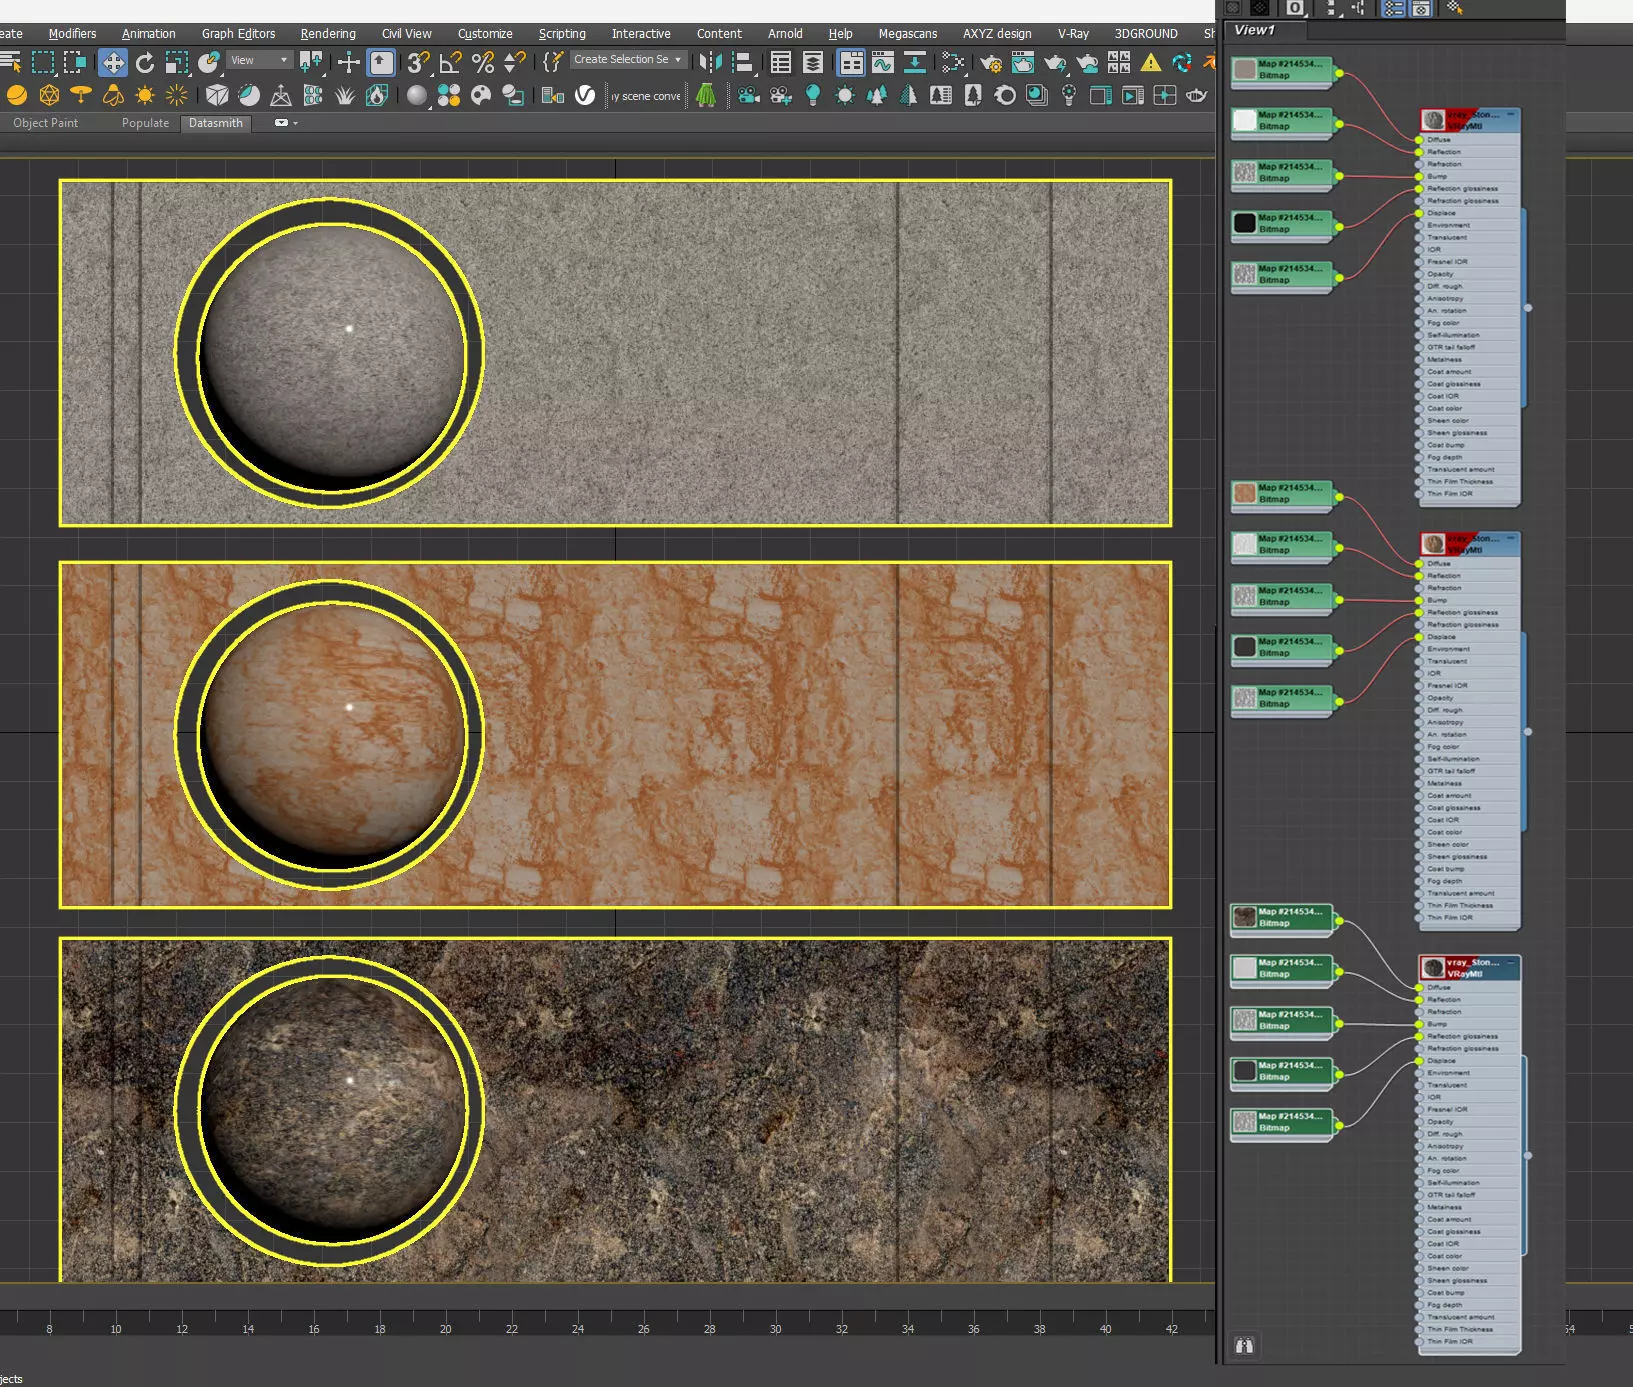Click frame 20 on the timeline ruler

(x=445, y=1329)
